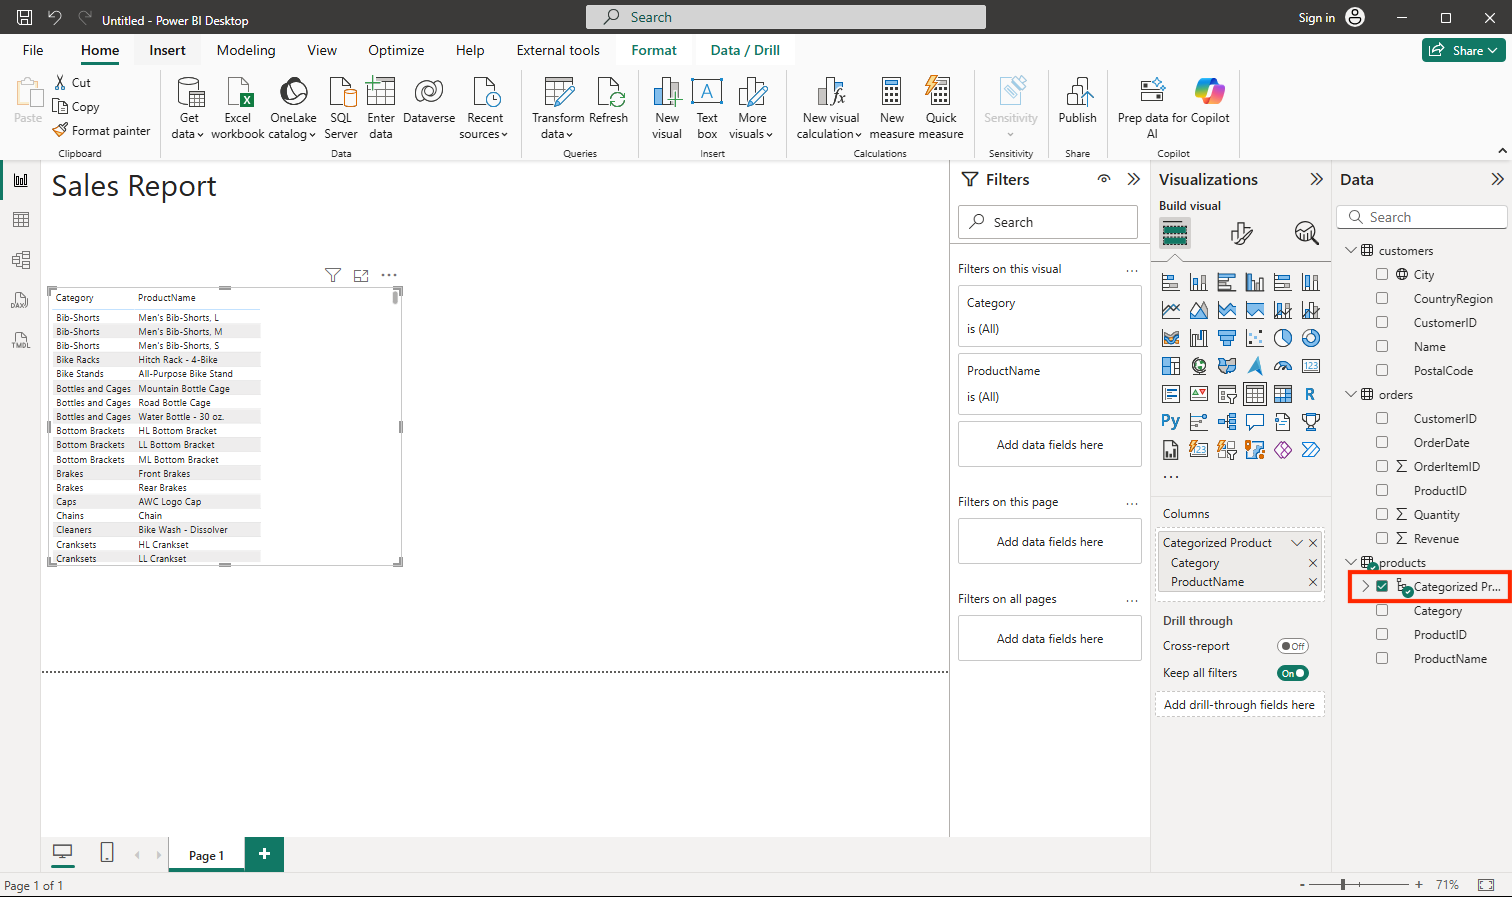Remove ProductName from Columns well

pyautogui.click(x=1313, y=582)
